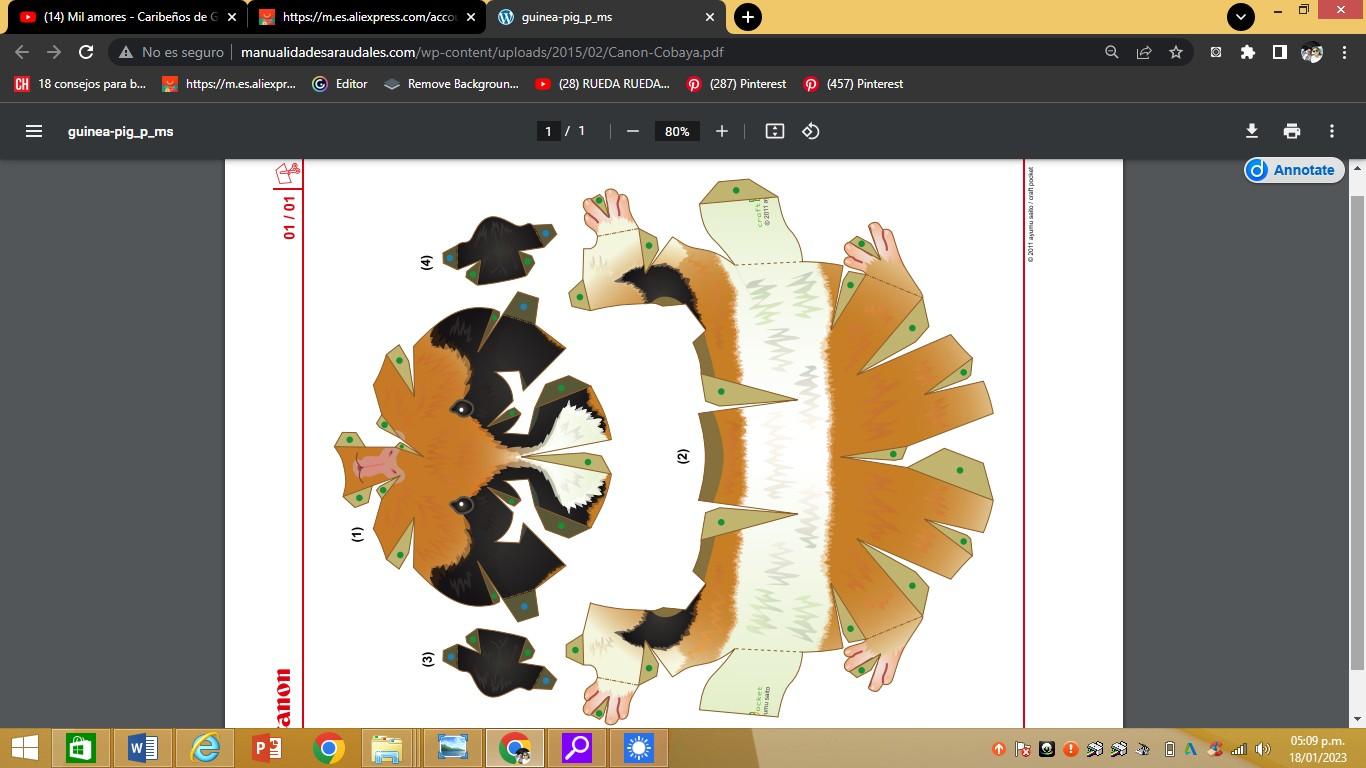Click the scrollbar down arrow
This screenshot has height=768, width=1366.
coord(1357,719)
